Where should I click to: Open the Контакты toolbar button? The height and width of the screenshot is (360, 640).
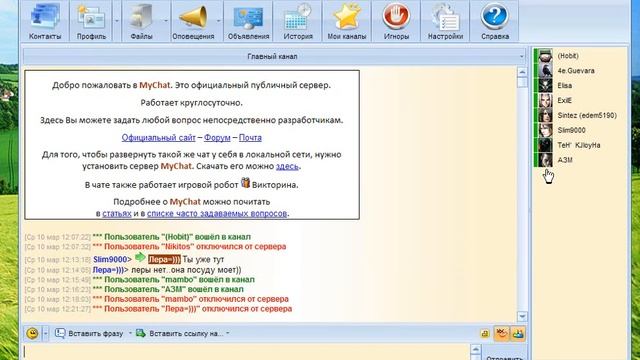[45, 21]
